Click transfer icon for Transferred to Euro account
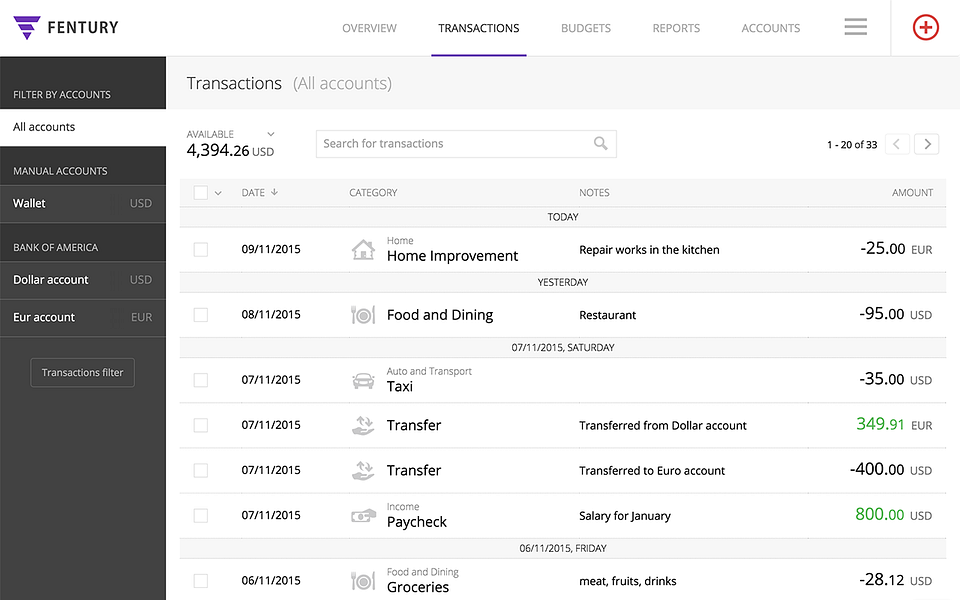 363,470
